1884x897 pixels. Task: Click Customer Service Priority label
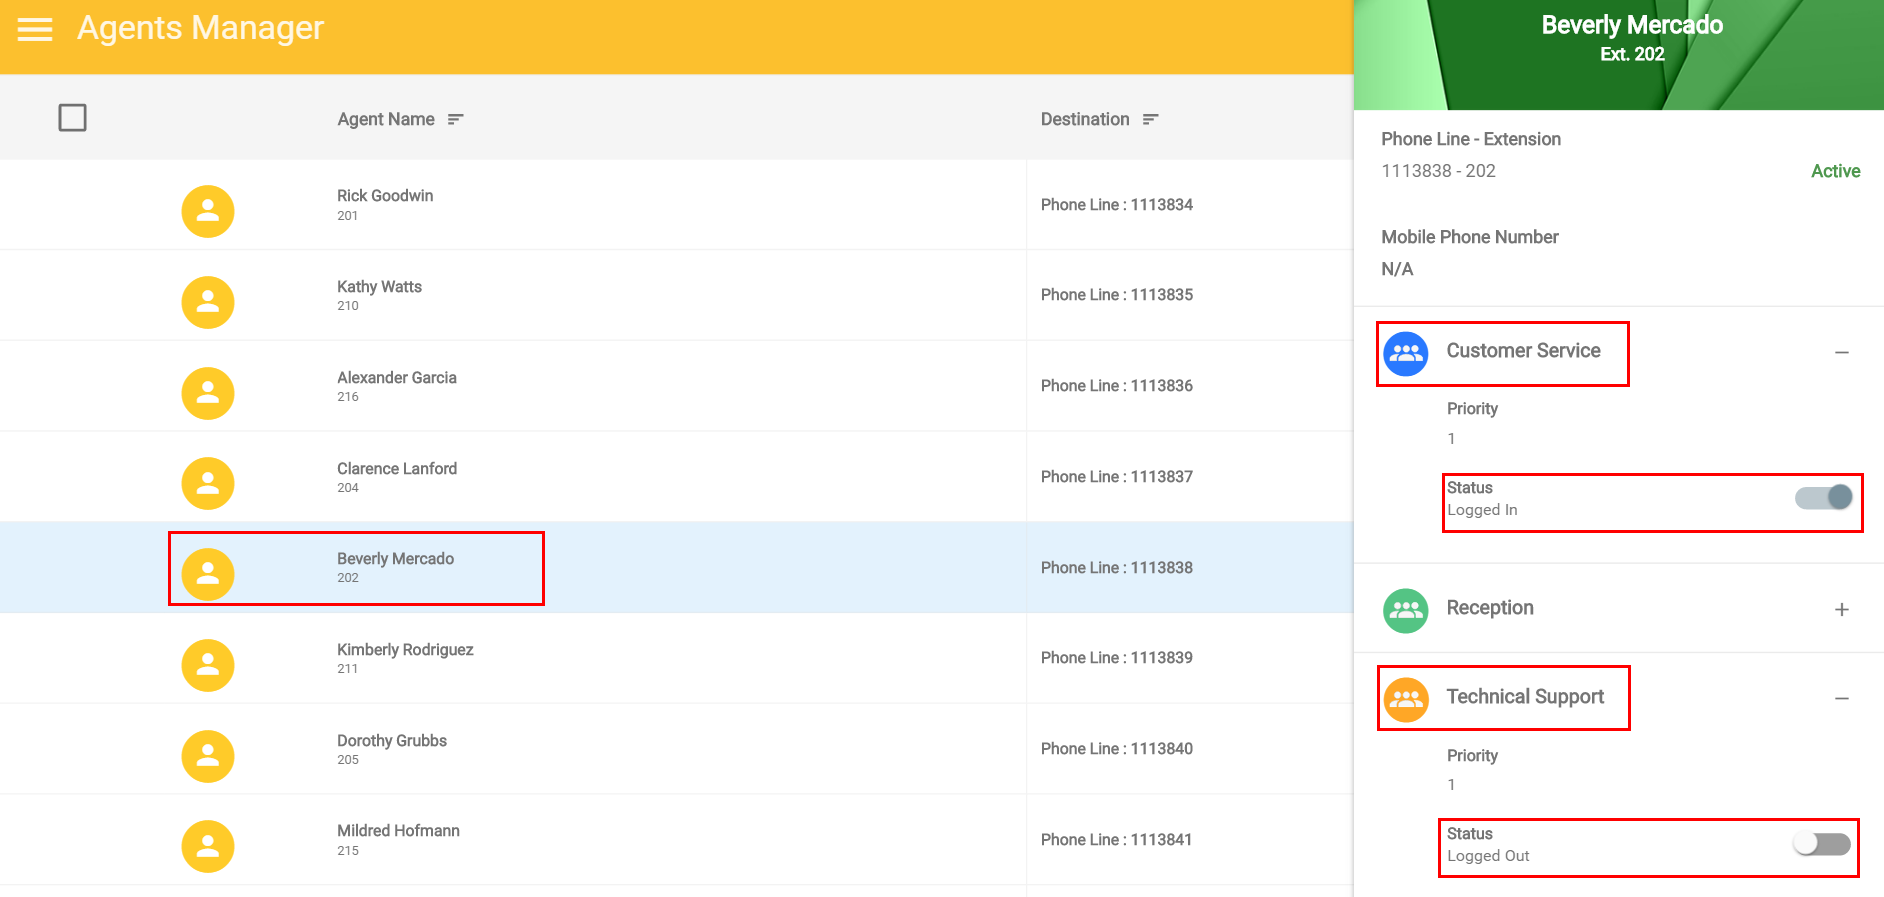[1472, 409]
